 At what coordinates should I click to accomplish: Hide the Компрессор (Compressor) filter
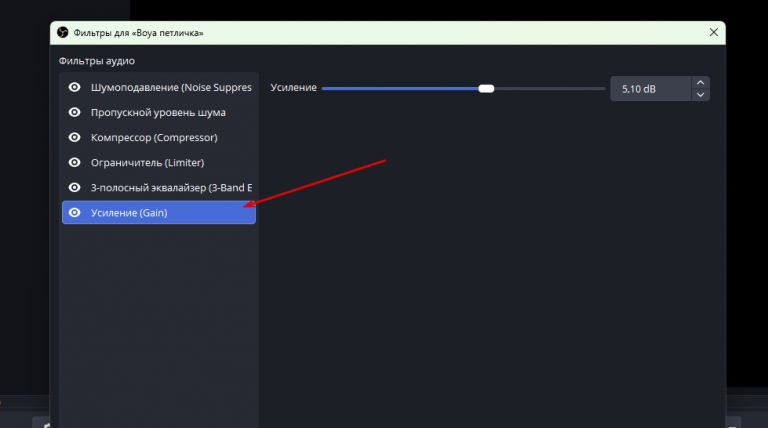click(74, 137)
